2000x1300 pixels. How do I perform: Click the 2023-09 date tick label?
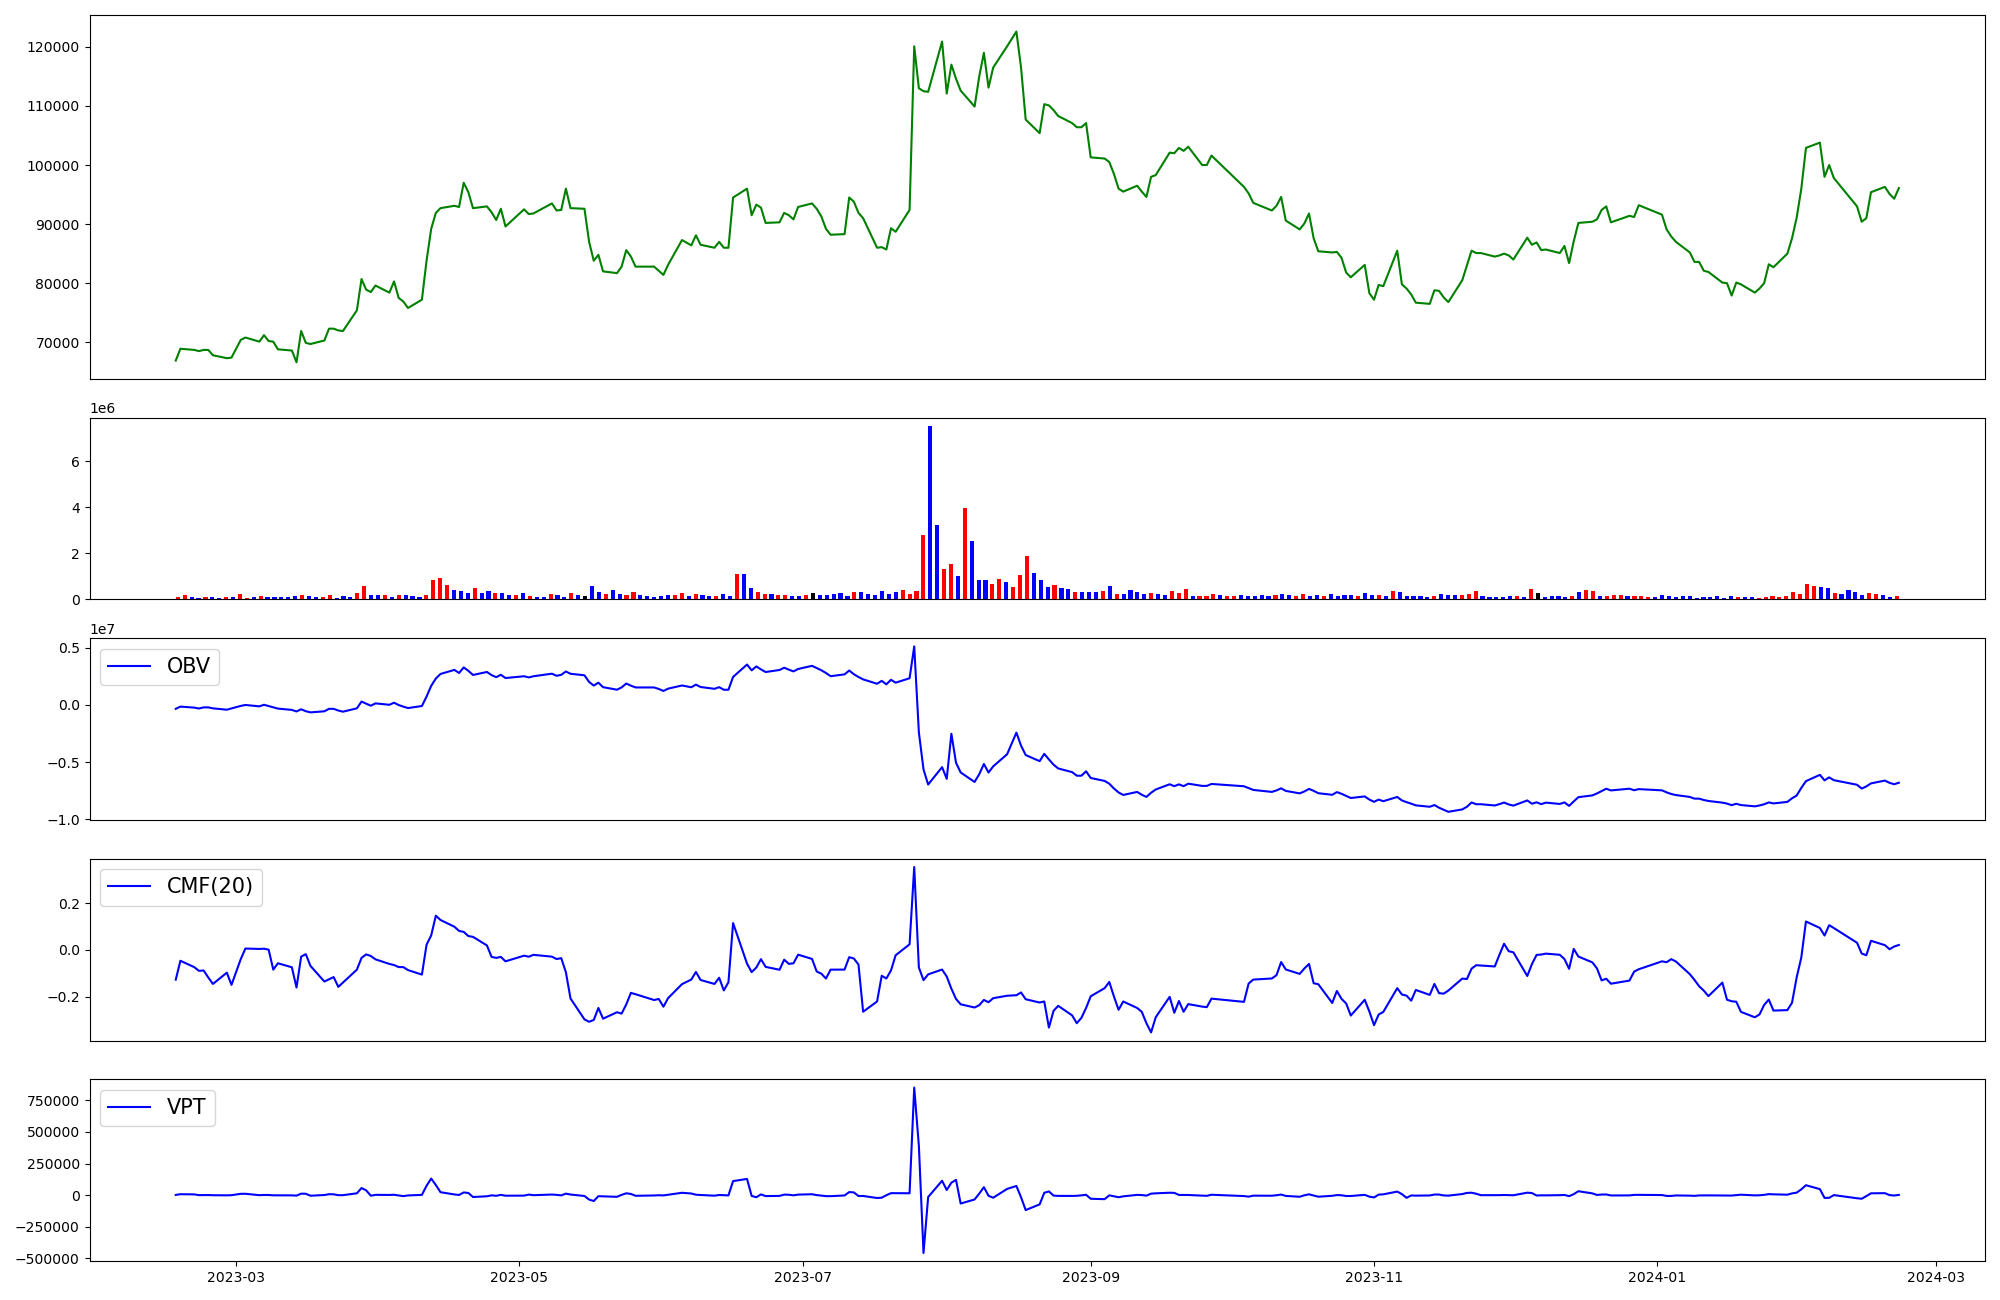click(x=1091, y=1277)
